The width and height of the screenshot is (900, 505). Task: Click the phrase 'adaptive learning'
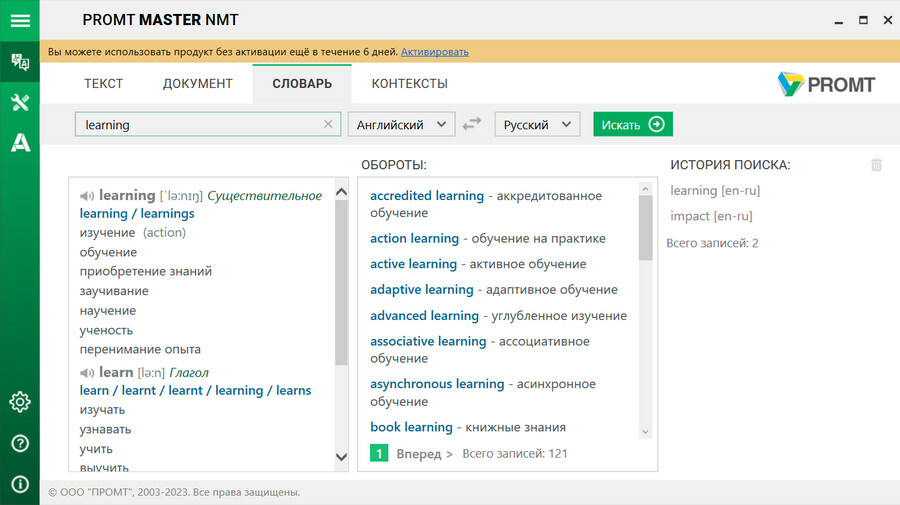point(422,289)
